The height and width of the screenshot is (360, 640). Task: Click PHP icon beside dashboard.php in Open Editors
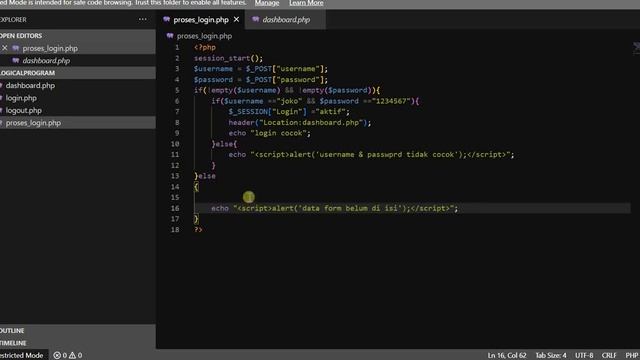pos(16,60)
